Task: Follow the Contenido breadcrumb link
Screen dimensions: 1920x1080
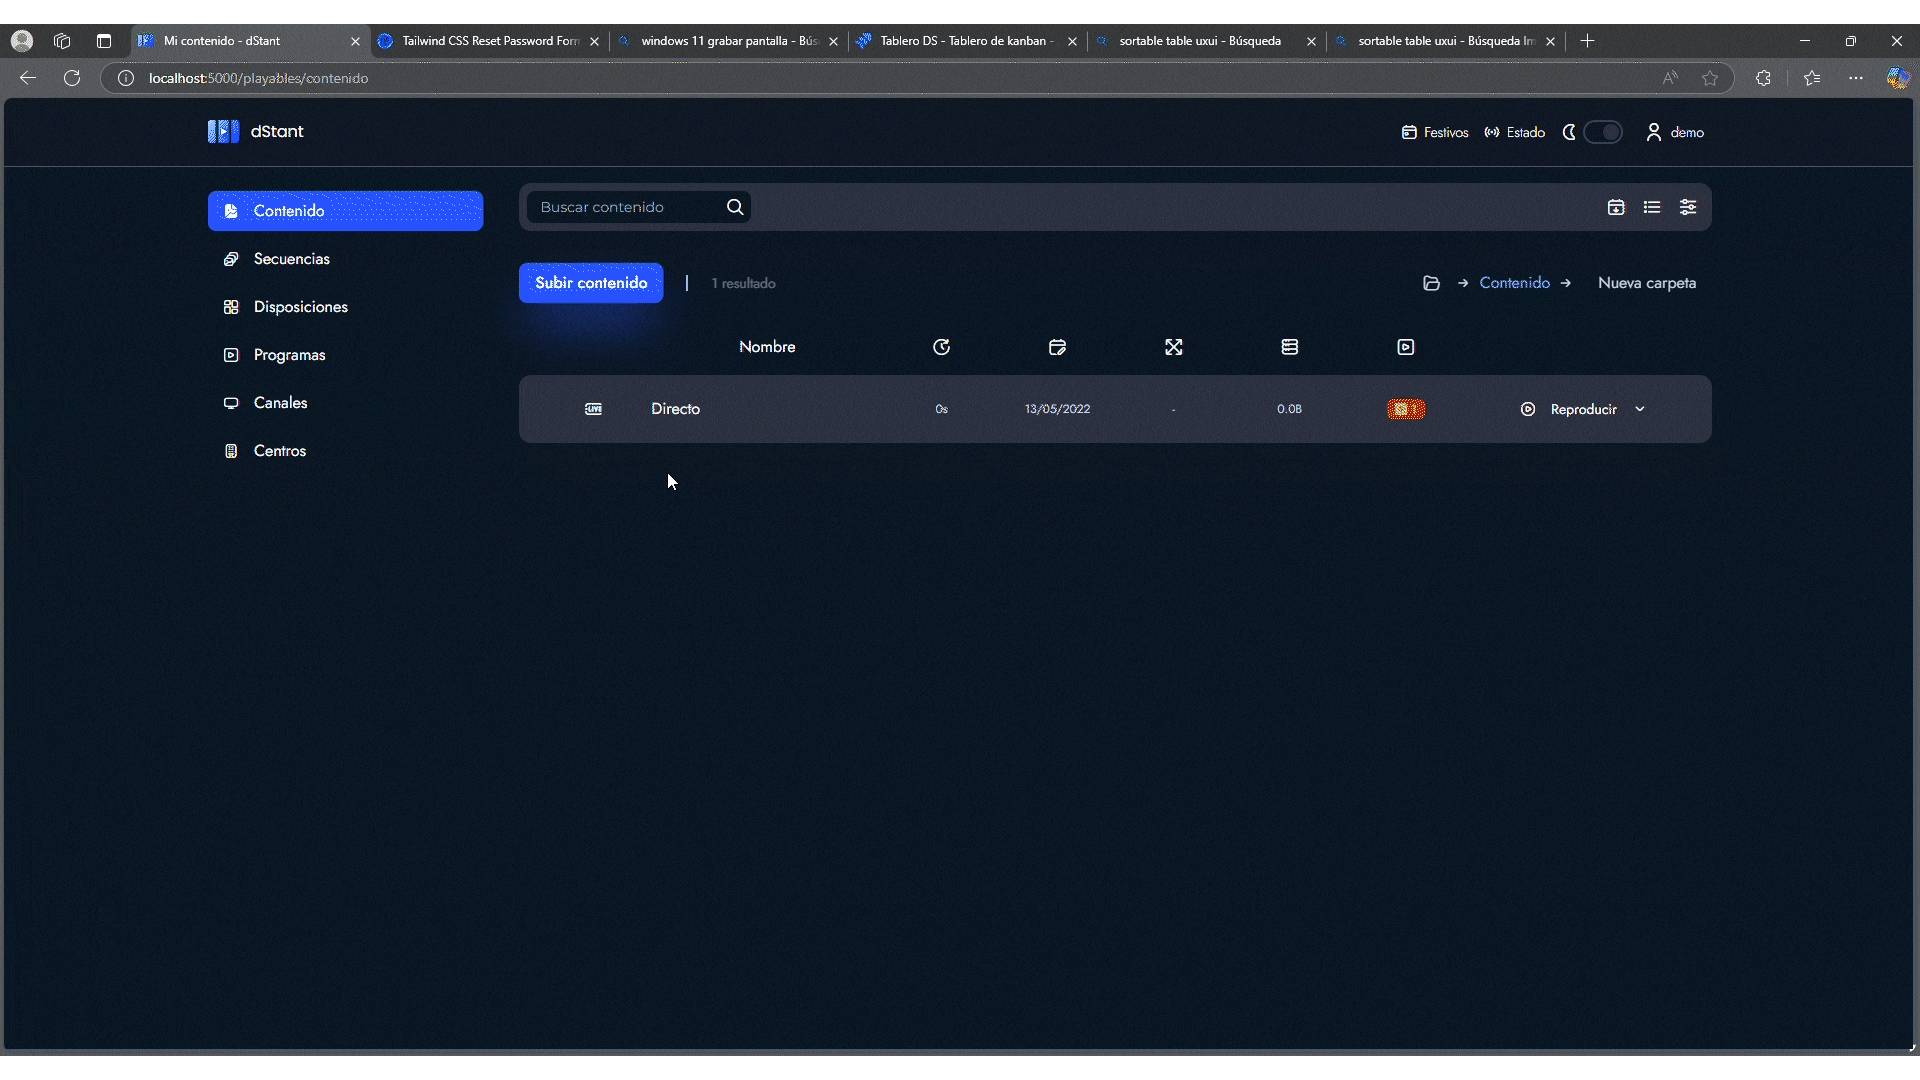Action: click(1514, 283)
